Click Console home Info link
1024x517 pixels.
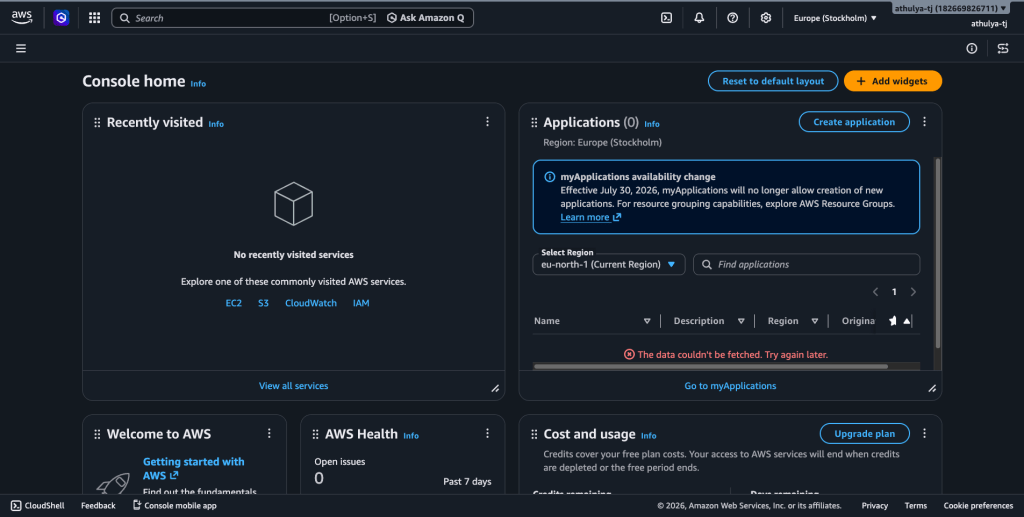198,84
